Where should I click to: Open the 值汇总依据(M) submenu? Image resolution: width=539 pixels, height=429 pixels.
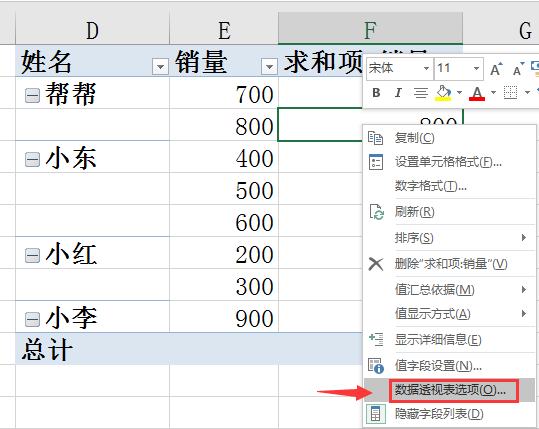tap(450, 290)
